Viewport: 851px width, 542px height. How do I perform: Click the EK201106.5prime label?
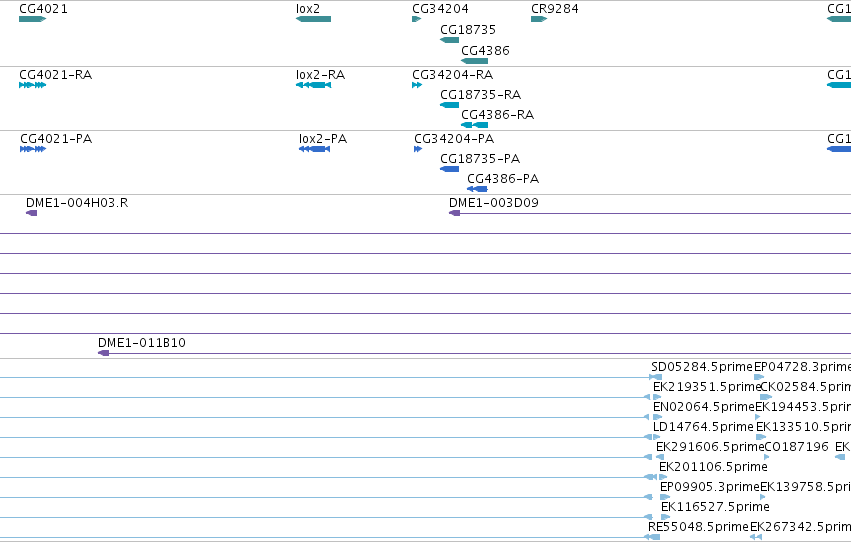tap(713, 467)
